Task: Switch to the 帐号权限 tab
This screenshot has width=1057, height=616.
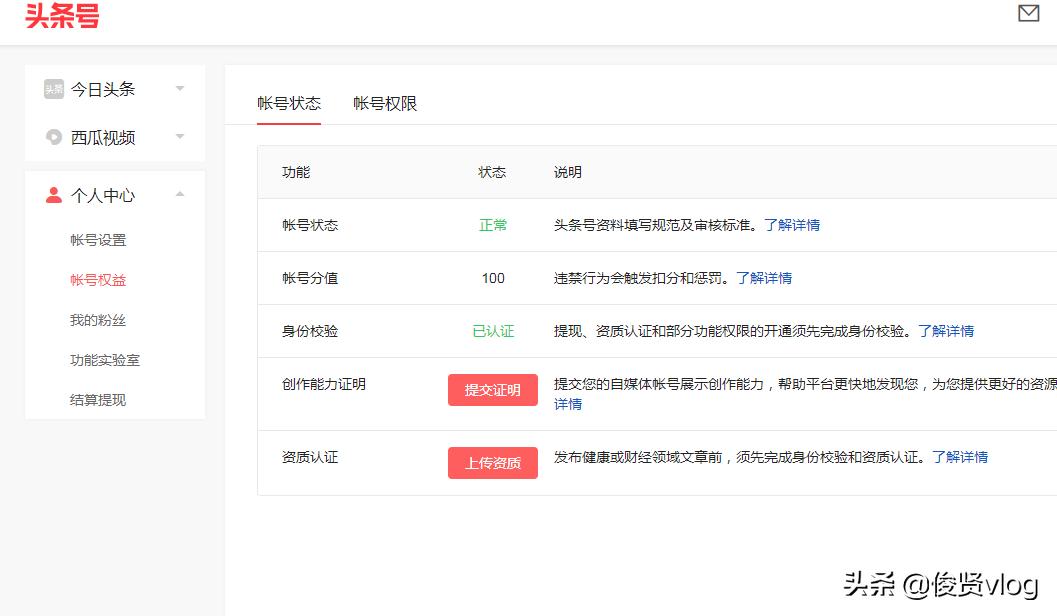Action: (387, 102)
